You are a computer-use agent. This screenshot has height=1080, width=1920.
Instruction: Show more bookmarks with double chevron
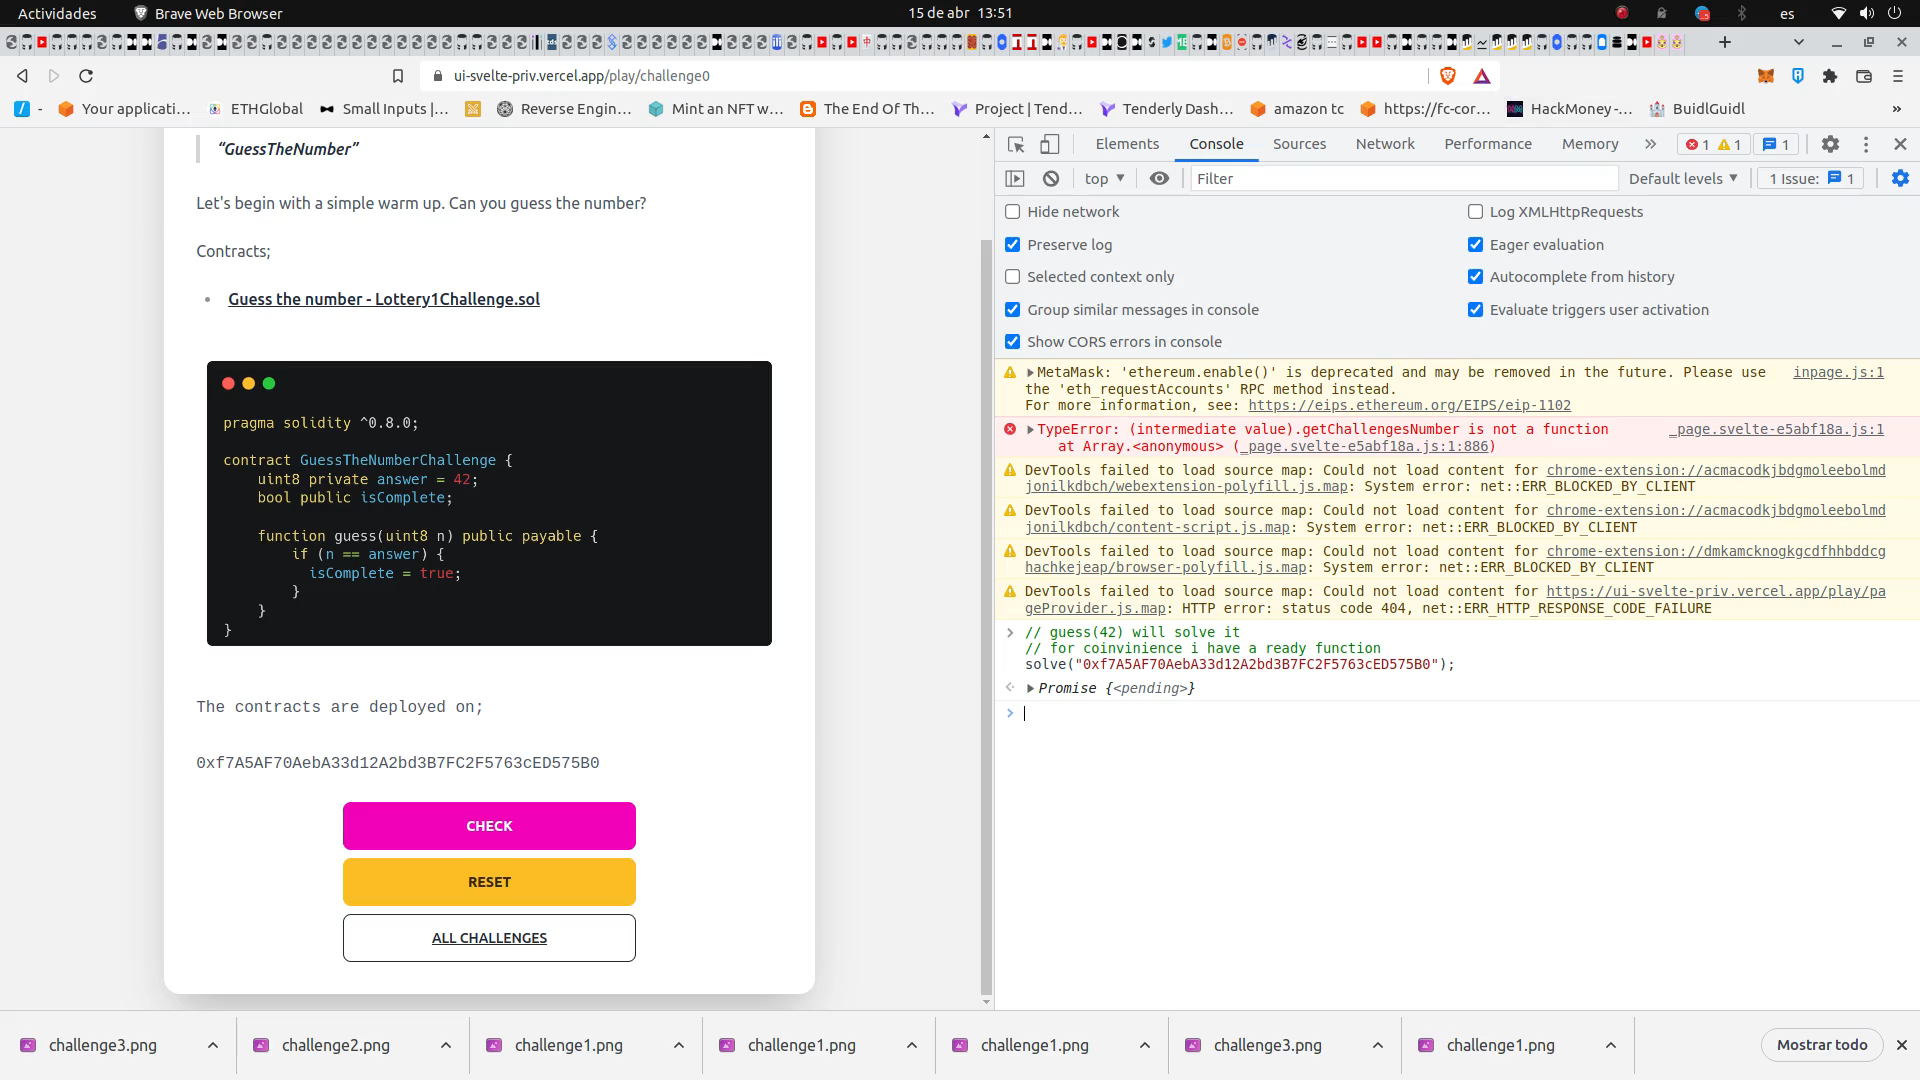(x=1897, y=109)
